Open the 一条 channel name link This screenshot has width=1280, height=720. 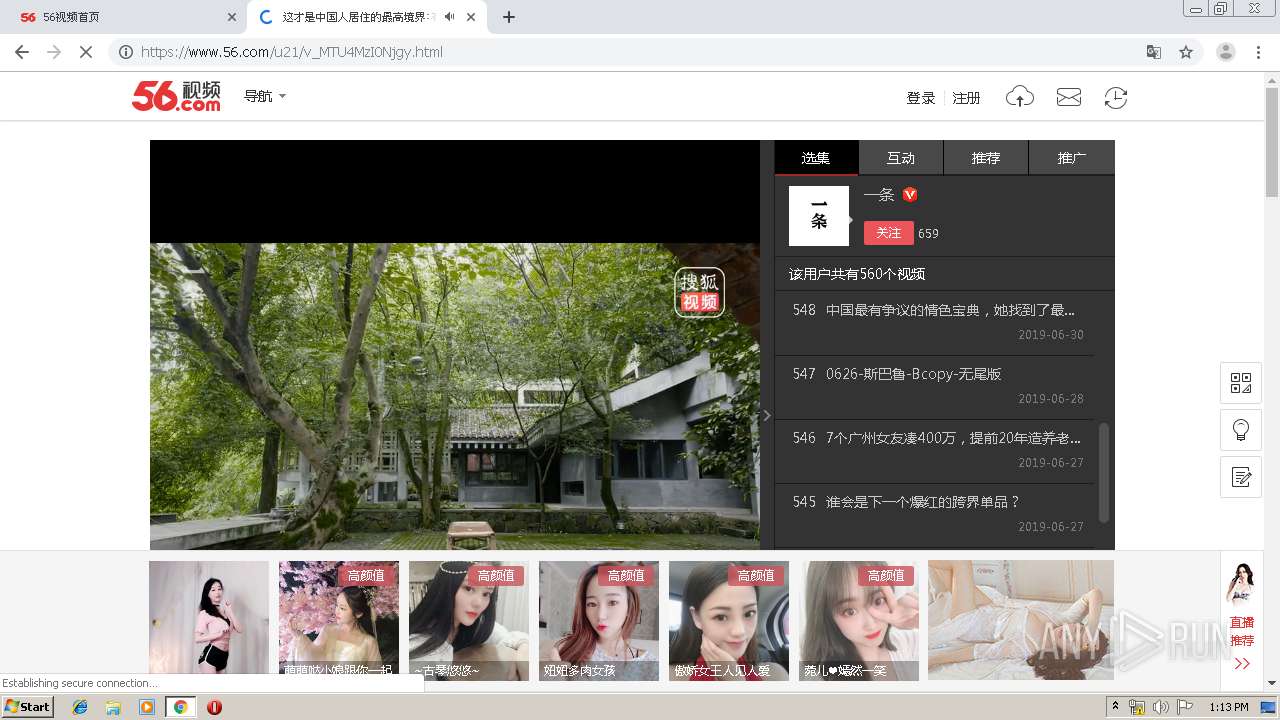click(879, 195)
